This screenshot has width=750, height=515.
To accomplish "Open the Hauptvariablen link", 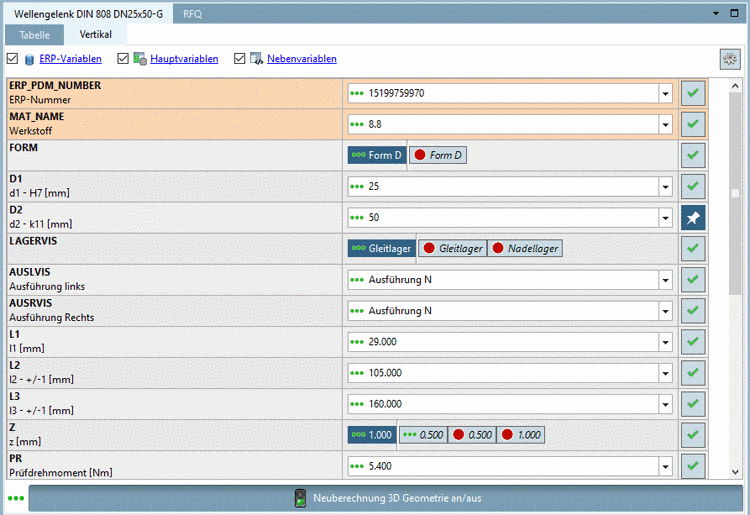I will coord(184,59).
